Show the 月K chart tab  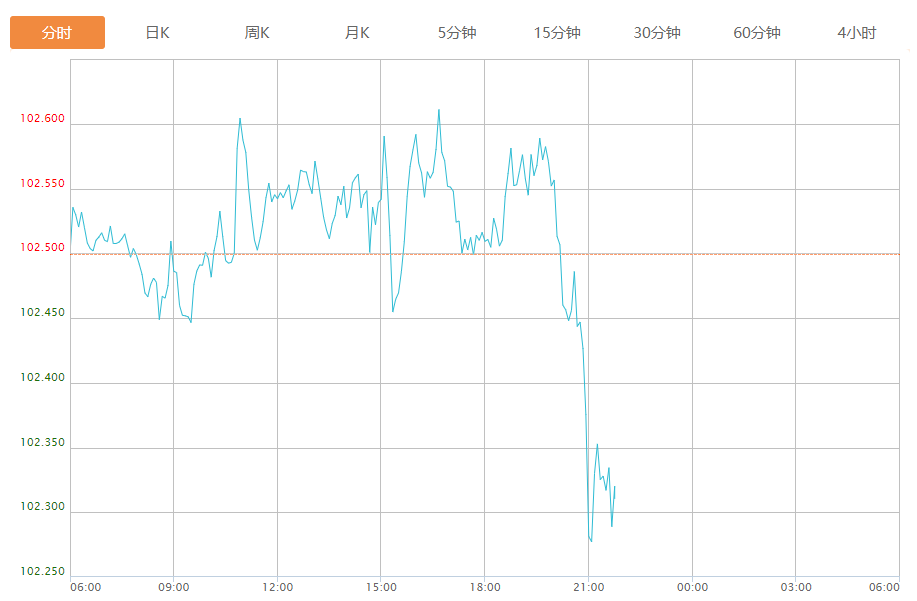coord(357,33)
